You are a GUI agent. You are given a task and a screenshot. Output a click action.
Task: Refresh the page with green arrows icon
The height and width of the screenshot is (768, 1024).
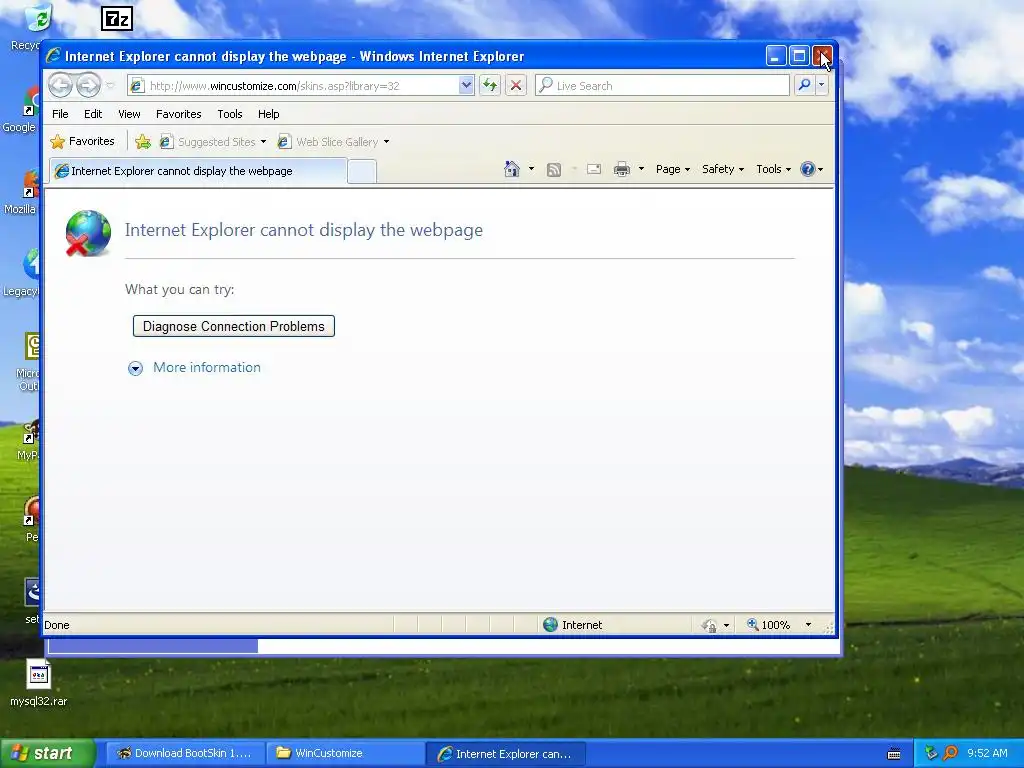(x=490, y=86)
